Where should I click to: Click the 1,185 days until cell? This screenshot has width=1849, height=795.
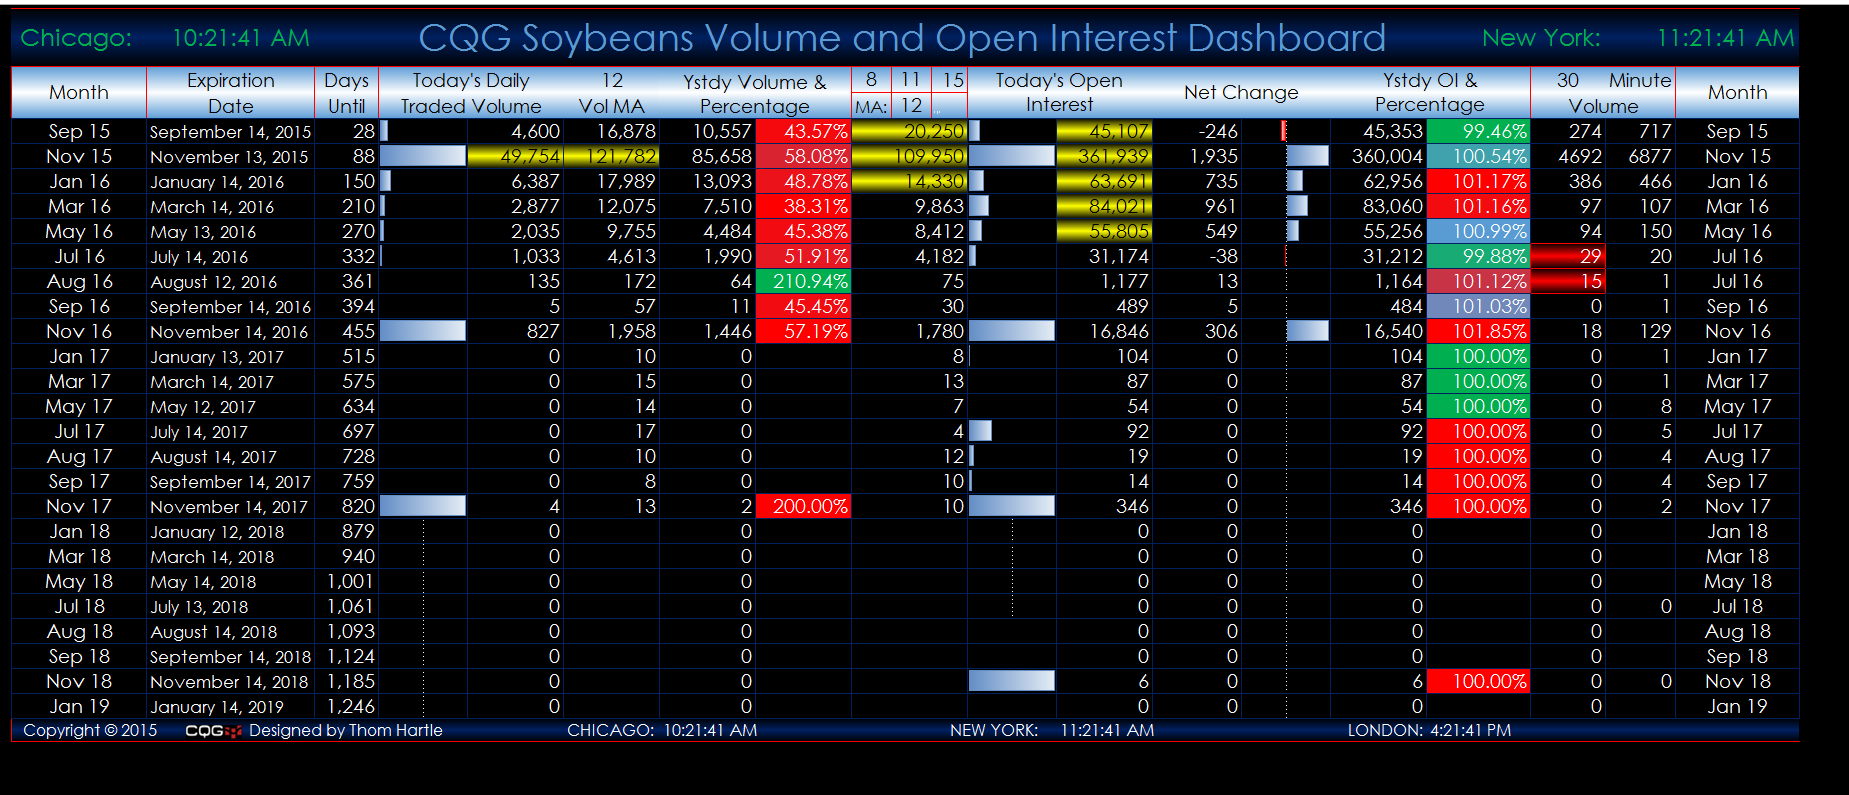347,681
